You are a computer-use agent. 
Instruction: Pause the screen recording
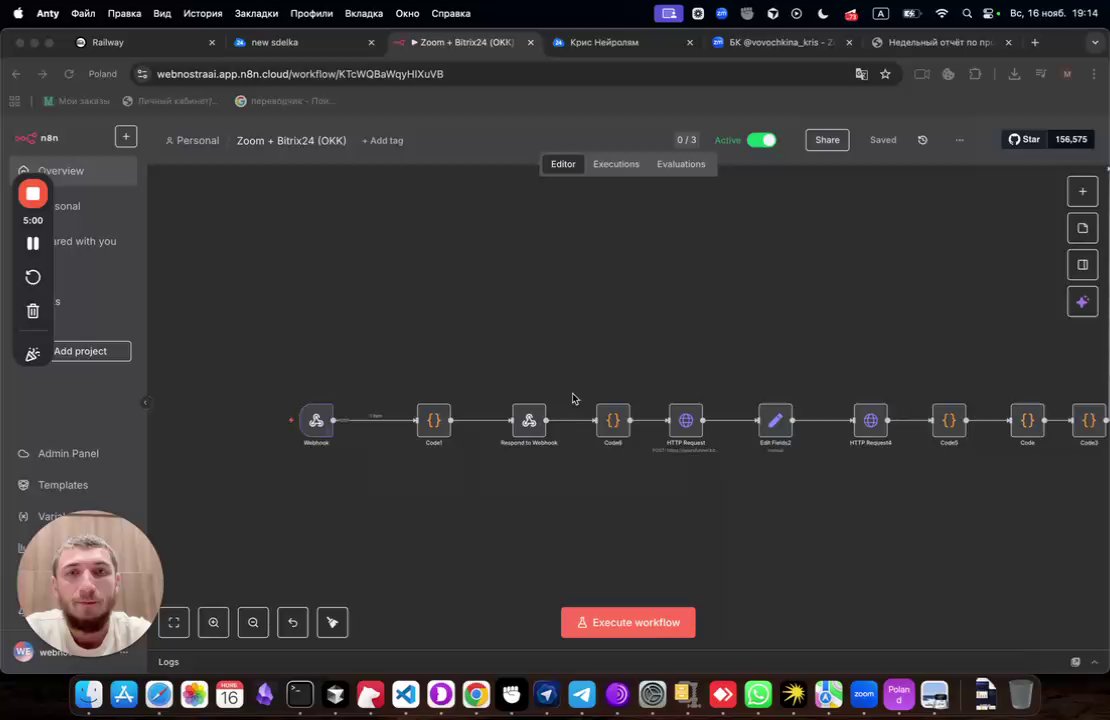tap(33, 243)
